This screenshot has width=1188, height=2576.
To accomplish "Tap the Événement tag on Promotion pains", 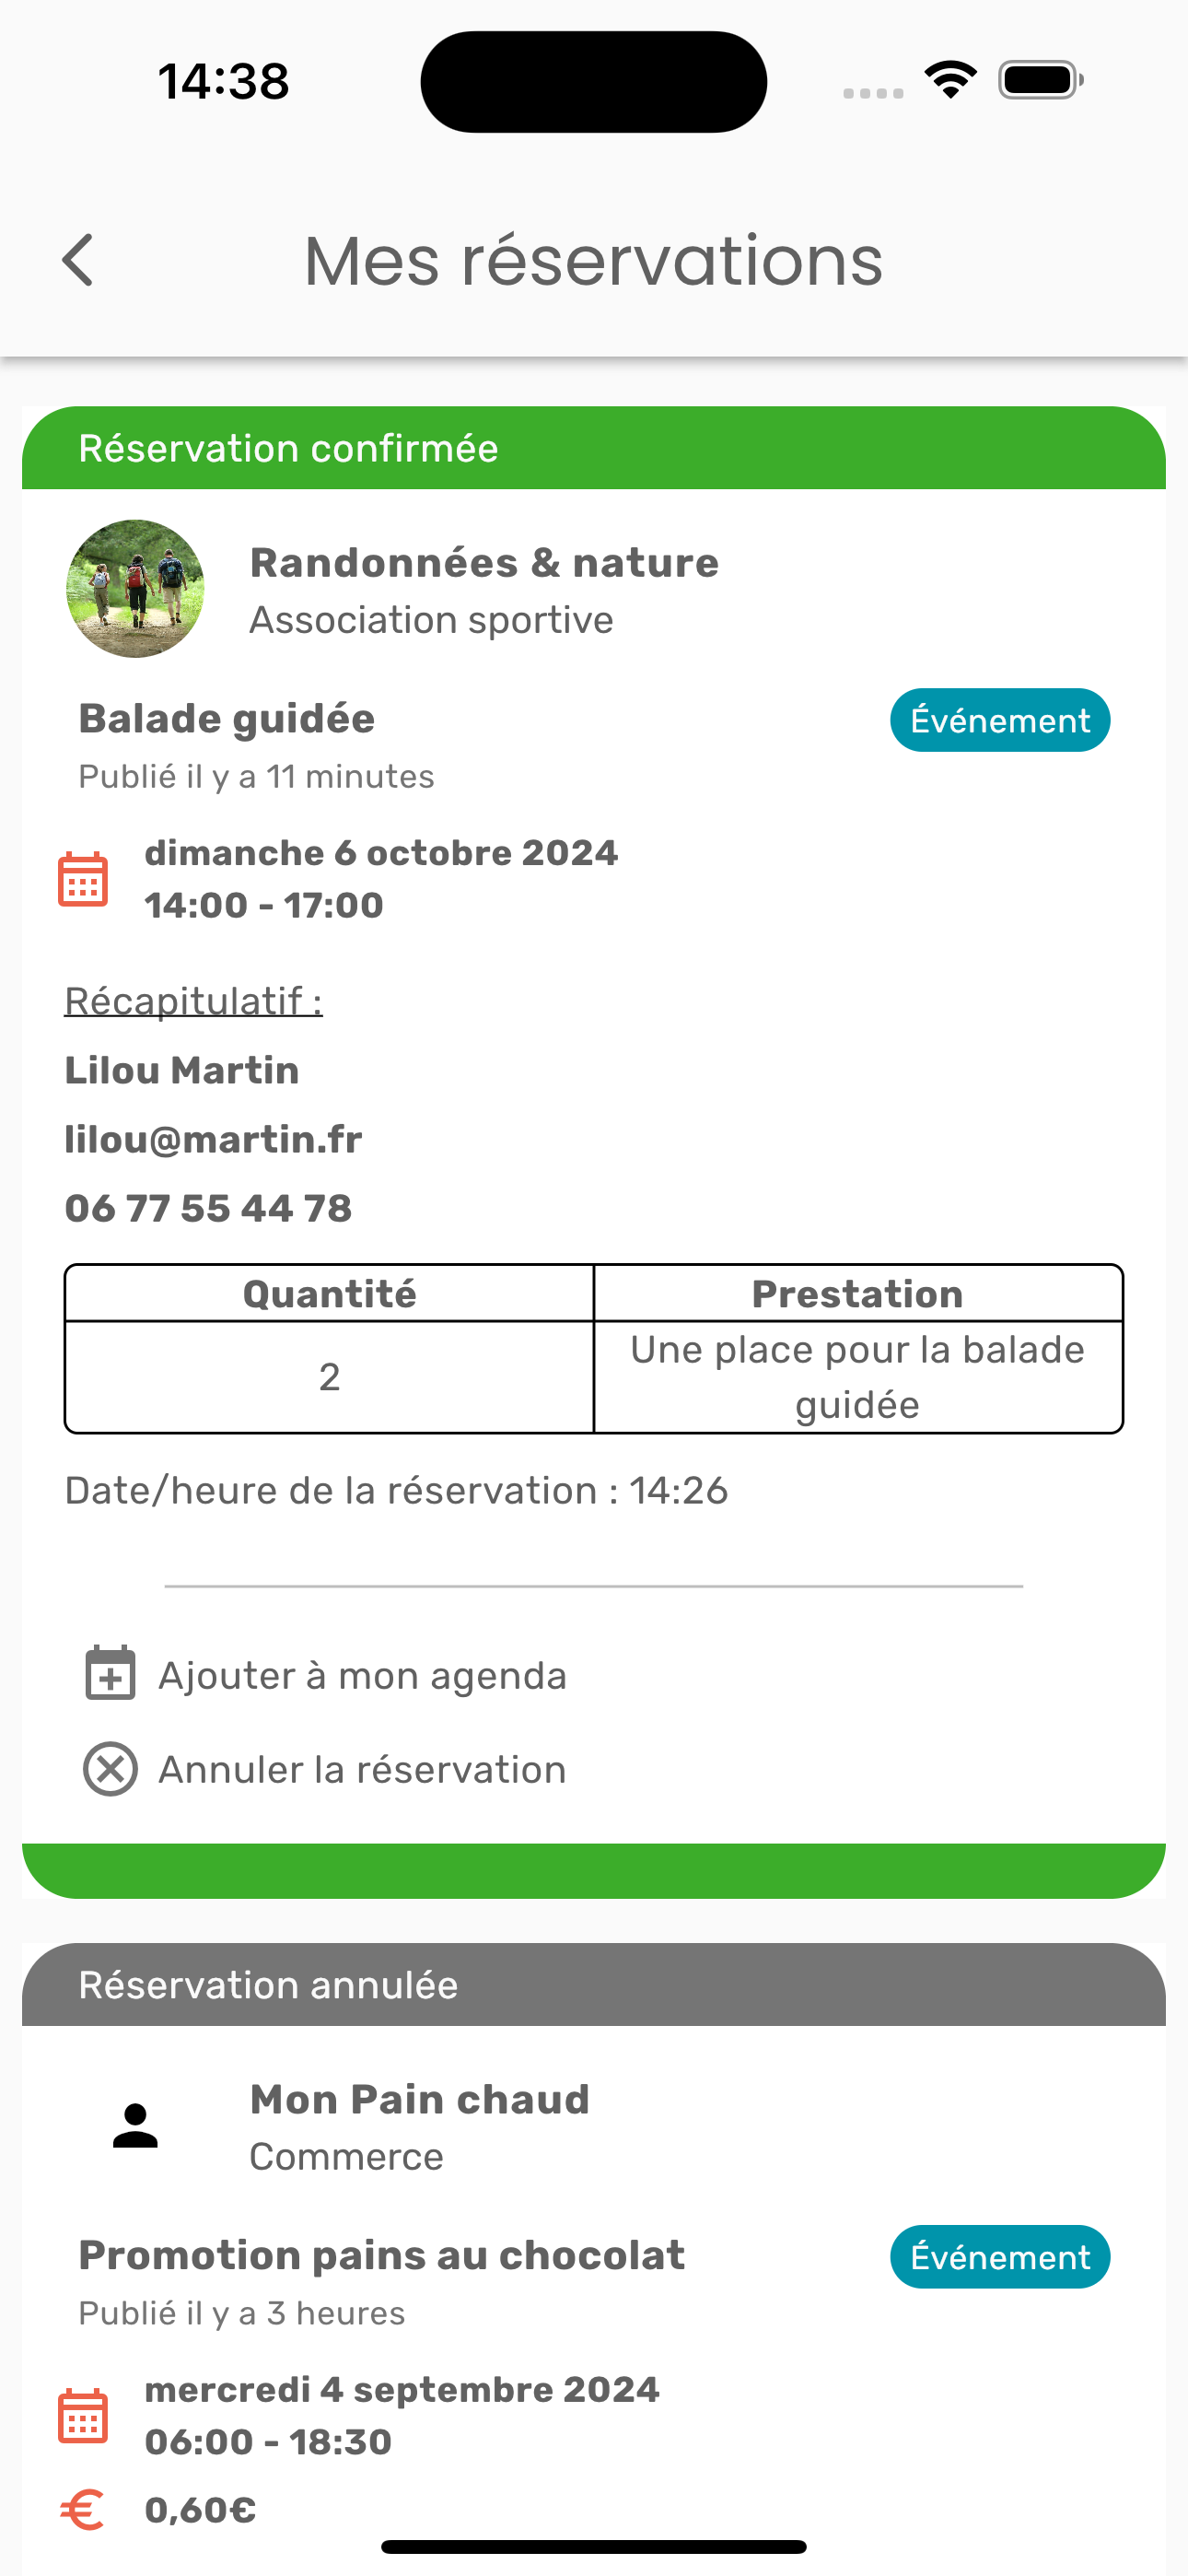I will [999, 2257].
